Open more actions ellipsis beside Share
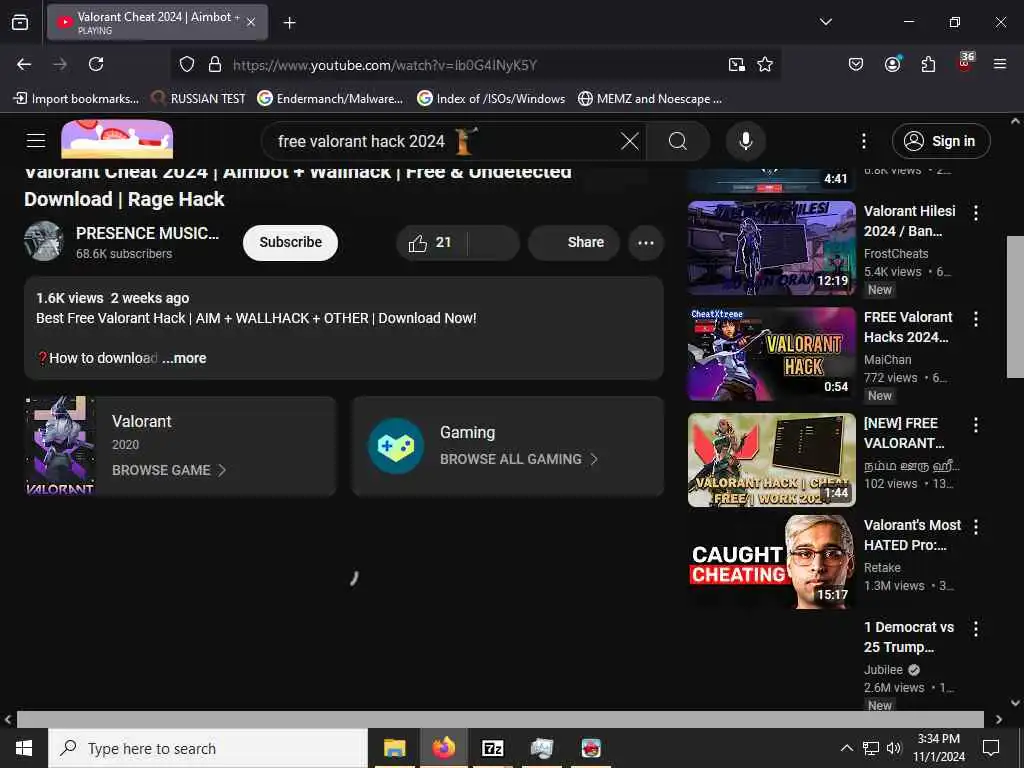 (x=646, y=243)
